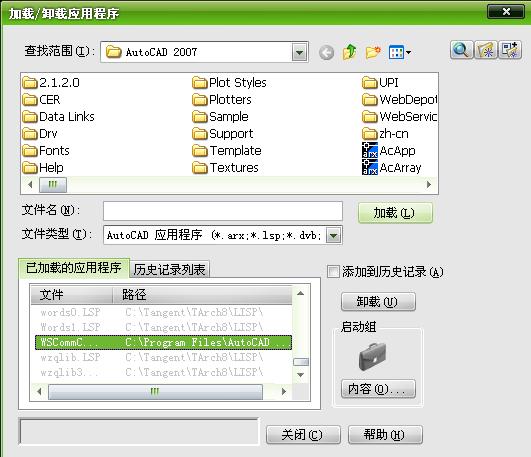The width and height of the screenshot is (531, 457).
Task: Open the Sample folder
Action: [x=220, y=117]
